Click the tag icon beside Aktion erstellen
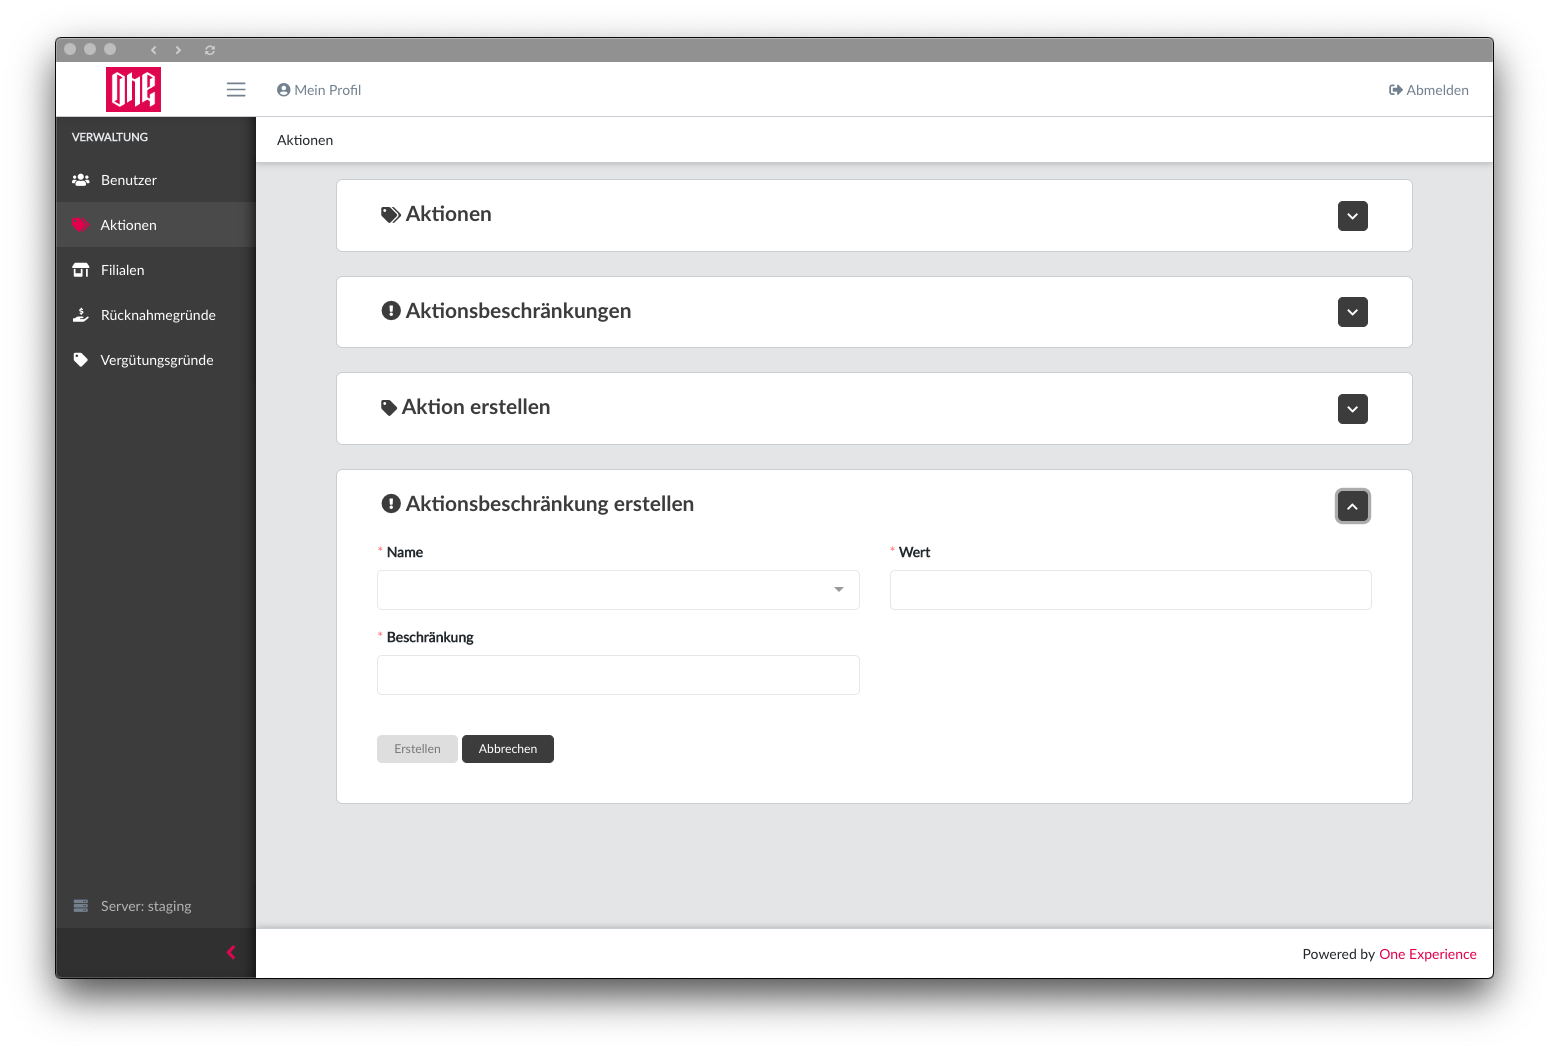Screen dimensions: 1549x1052 pos(389,408)
